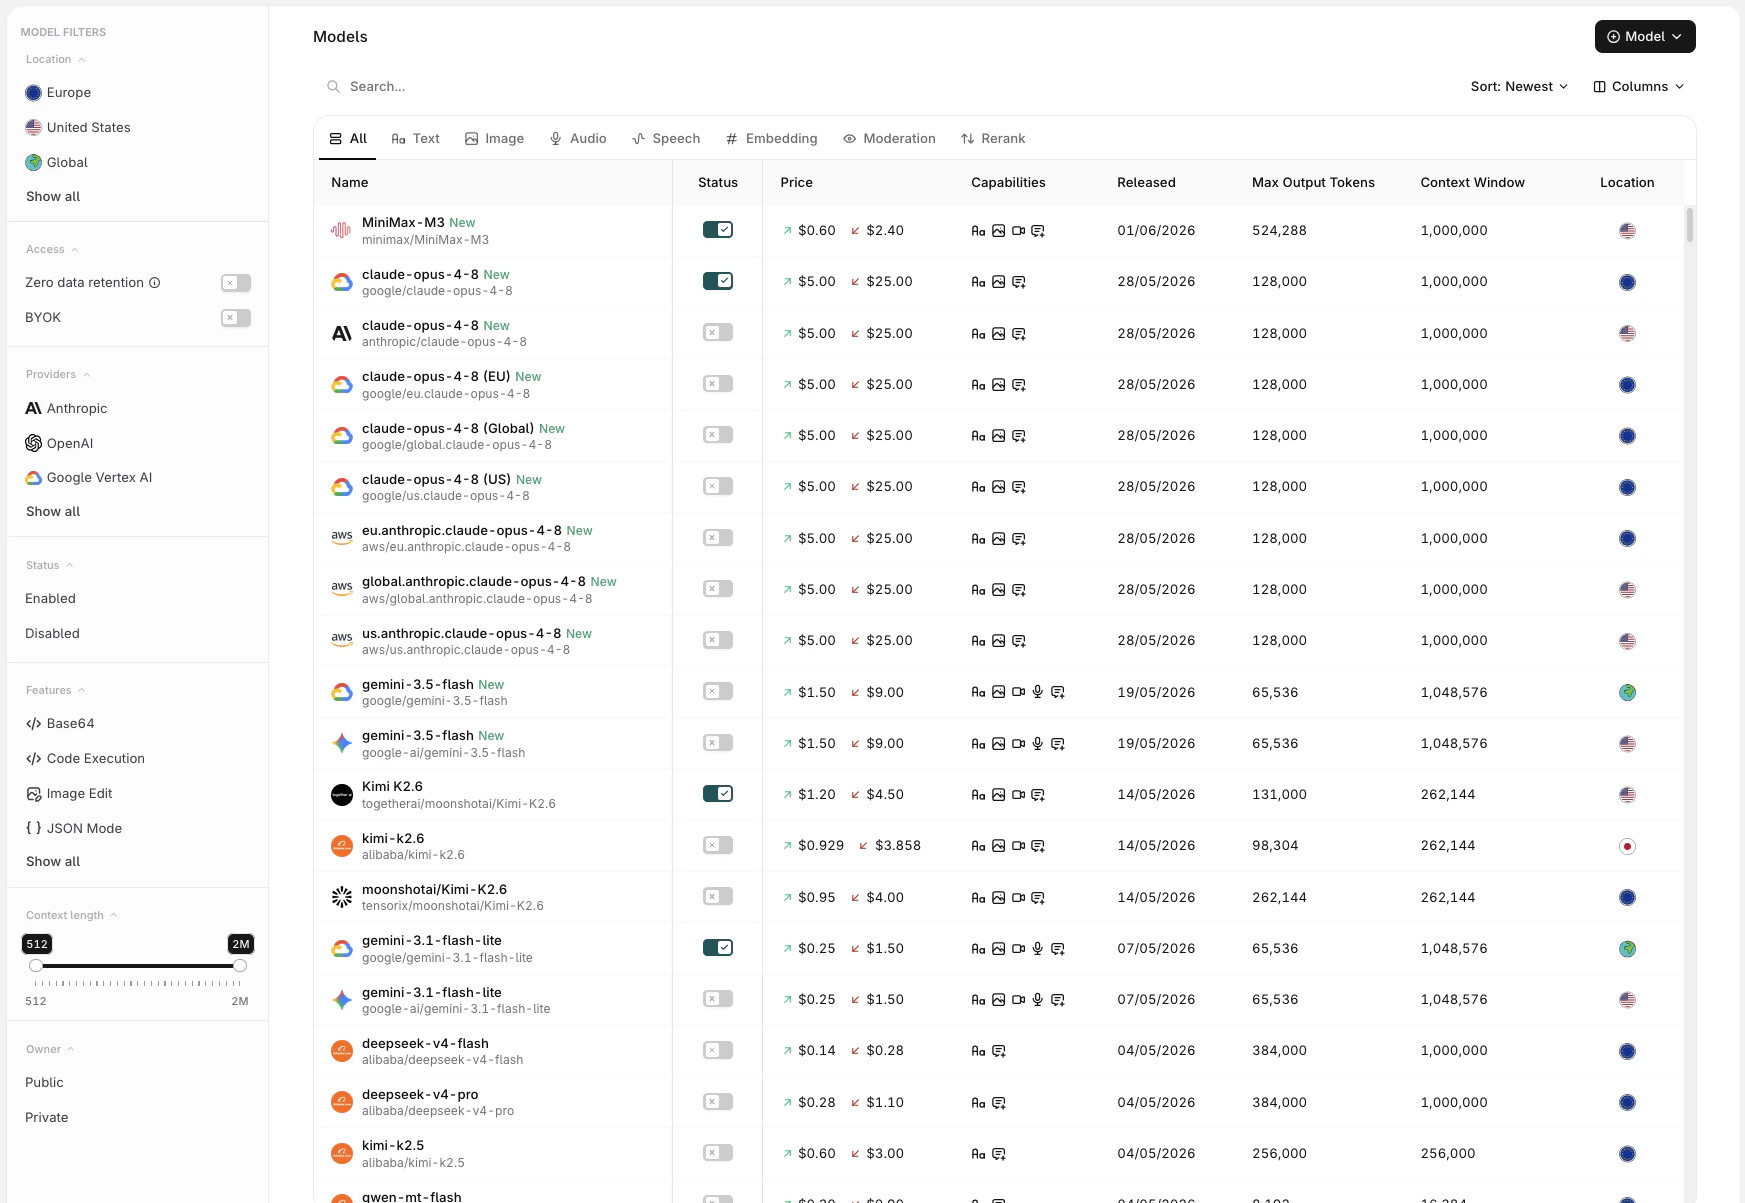This screenshot has width=1745, height=1203.
Task: Filter by Image Edit feature
Action: [69, 794]
